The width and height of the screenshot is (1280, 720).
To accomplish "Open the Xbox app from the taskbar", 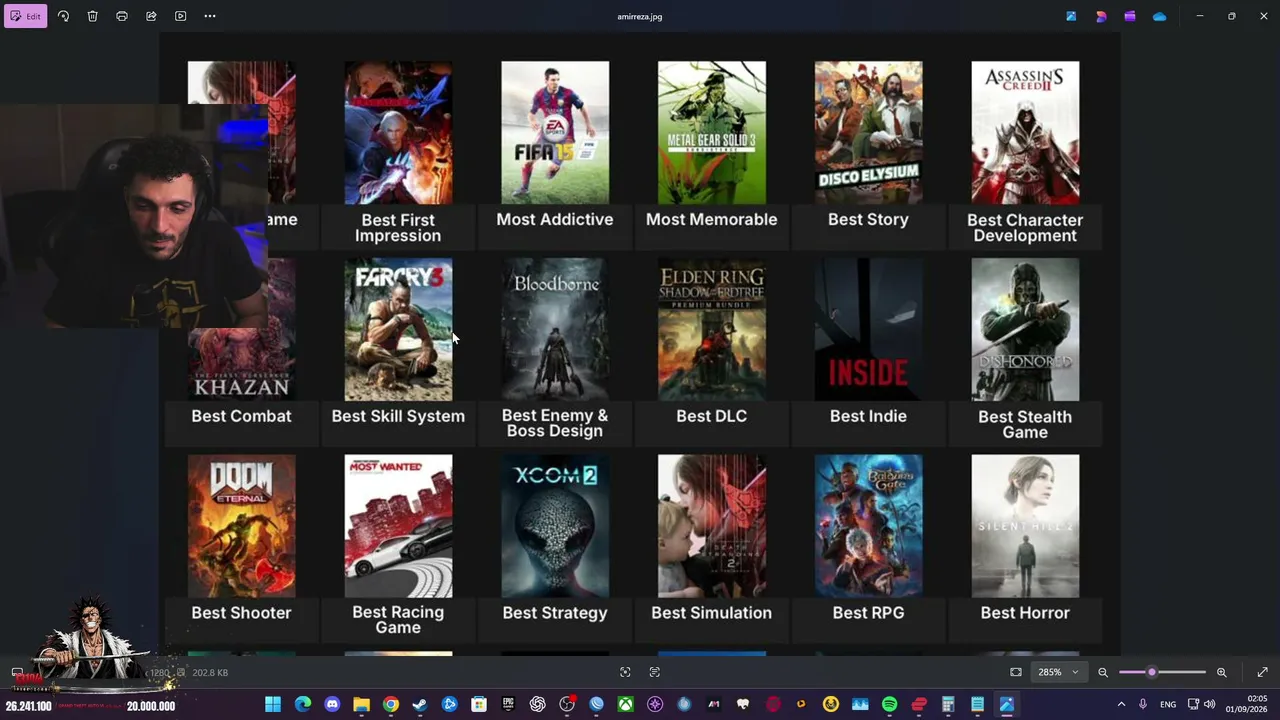I will [x=626, y=704].
